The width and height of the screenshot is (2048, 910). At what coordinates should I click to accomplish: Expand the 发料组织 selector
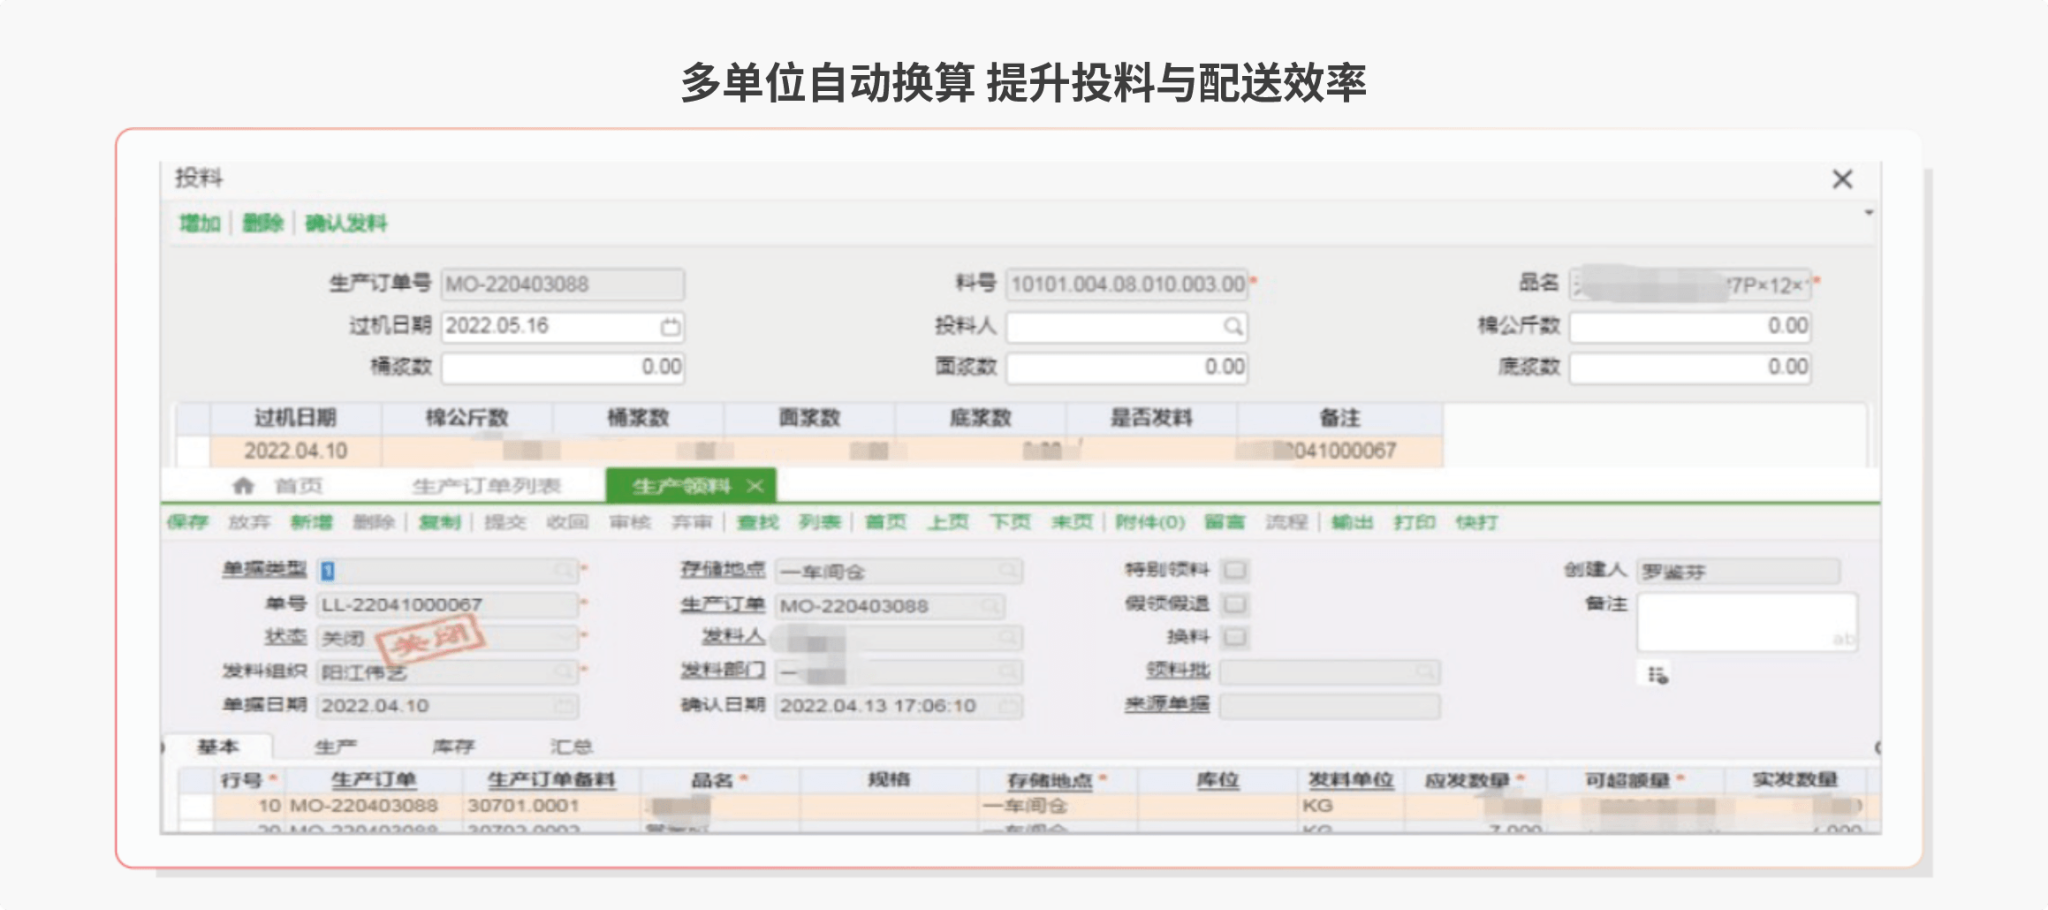[x=565, y=672]
